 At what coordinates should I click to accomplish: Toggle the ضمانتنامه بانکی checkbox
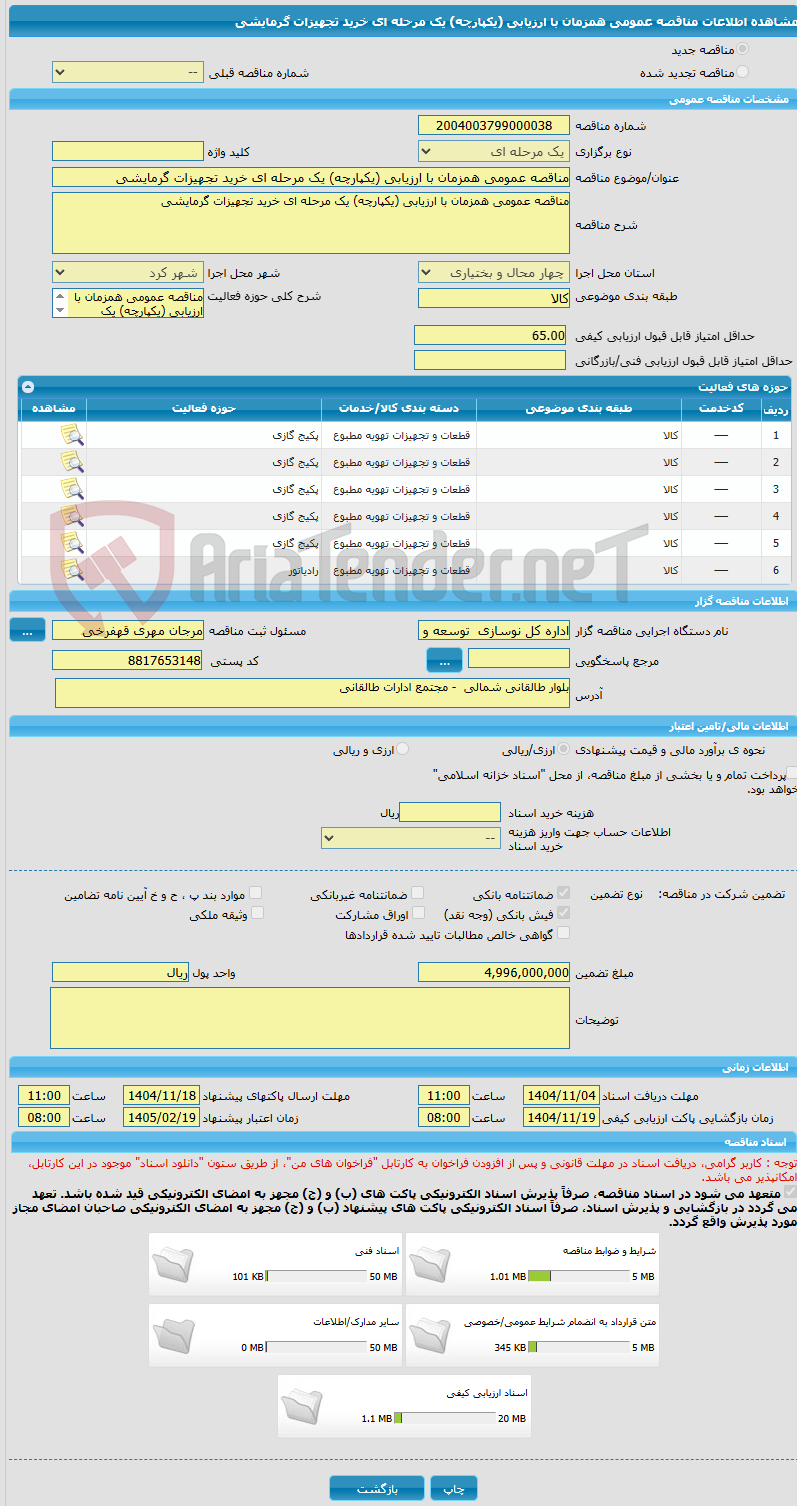(x=564, y=893)
